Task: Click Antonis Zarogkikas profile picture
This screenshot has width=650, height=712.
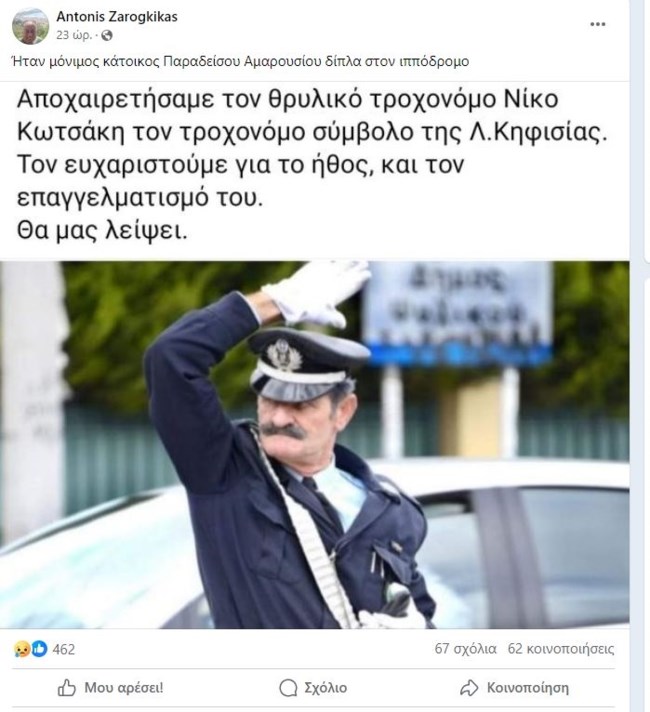Action: pos(30,26)
